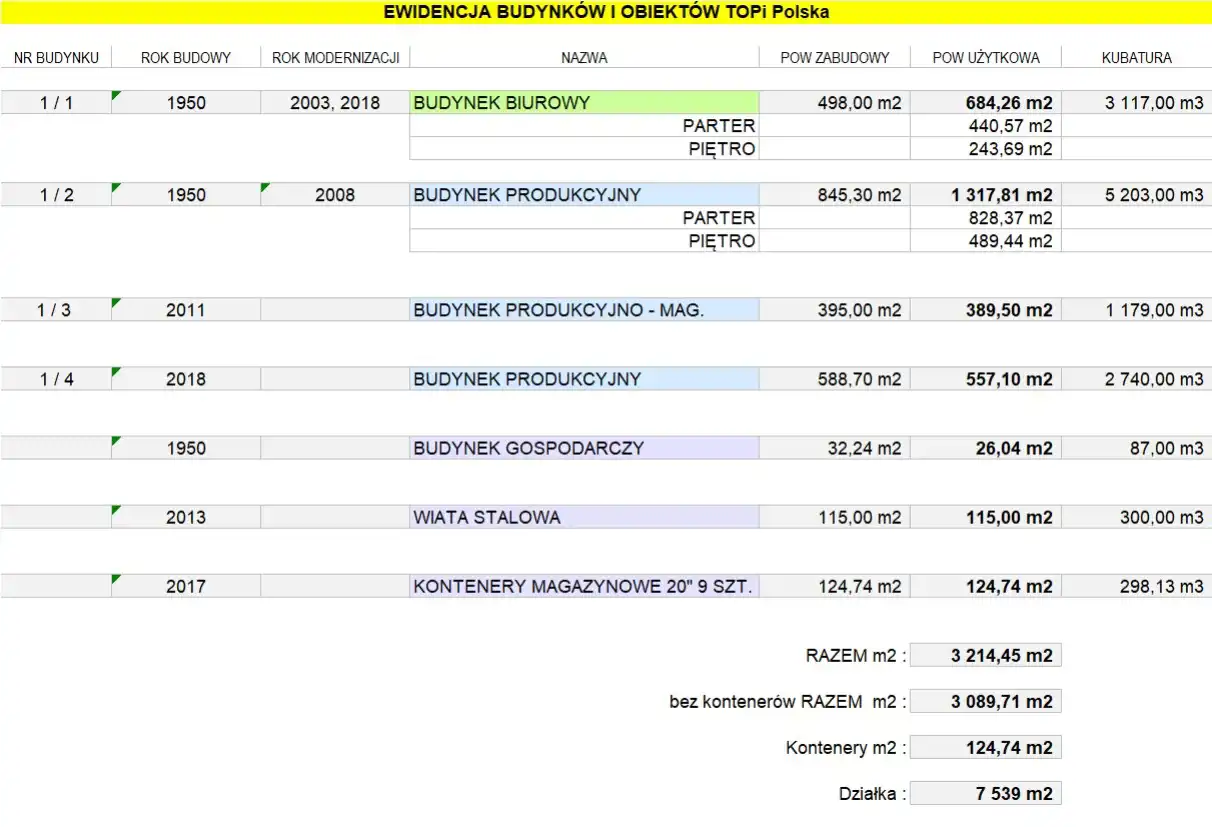1212x827 pixels.
Task: Select the "489,44 m2" piętro area cell
Action: pyautogui.click(x=986, y=240)
